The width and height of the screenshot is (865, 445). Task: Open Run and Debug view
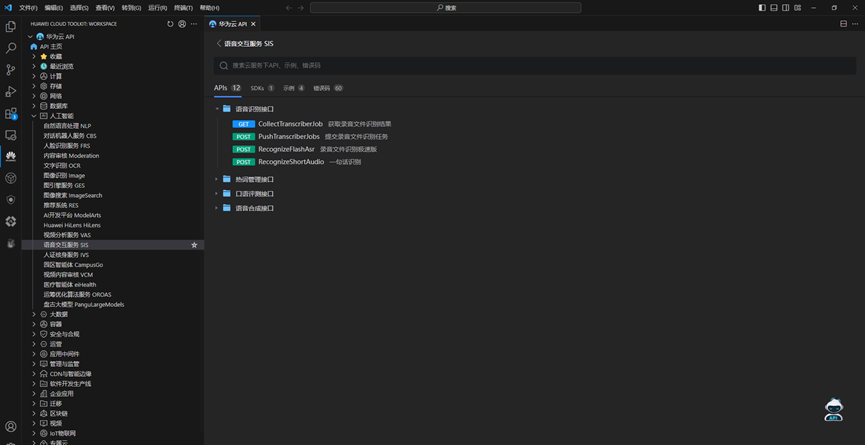(10, 91)
